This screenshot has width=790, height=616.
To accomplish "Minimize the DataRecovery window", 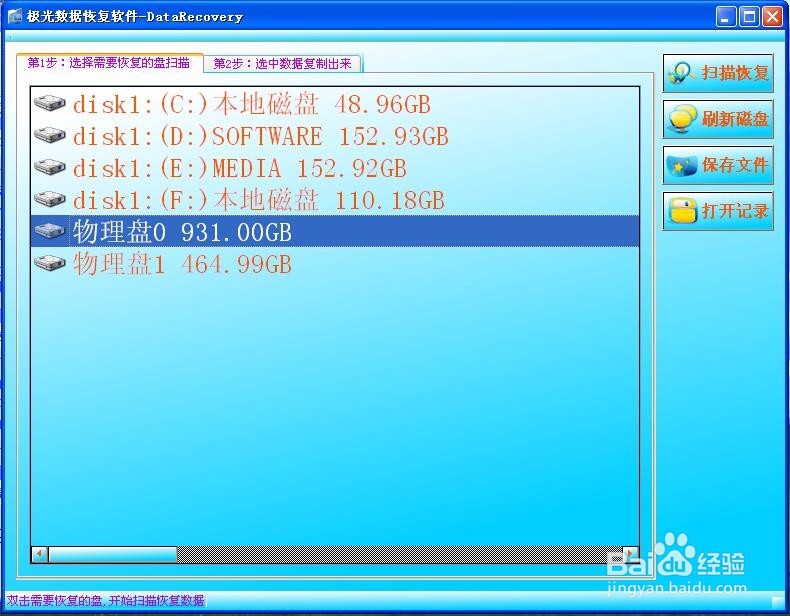I will [726, 17].
